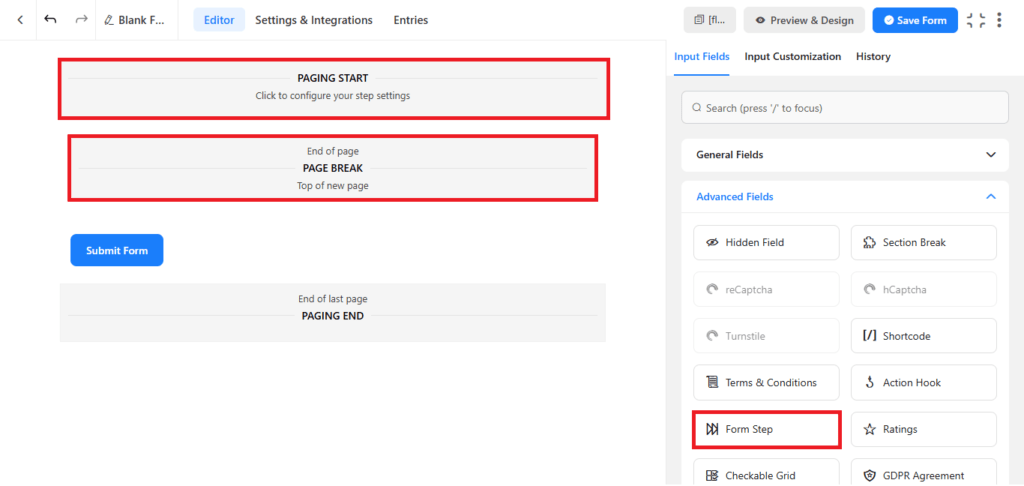Add an Action Hook field
Viewport: 1024px width, 486px height.
[923, 383]
